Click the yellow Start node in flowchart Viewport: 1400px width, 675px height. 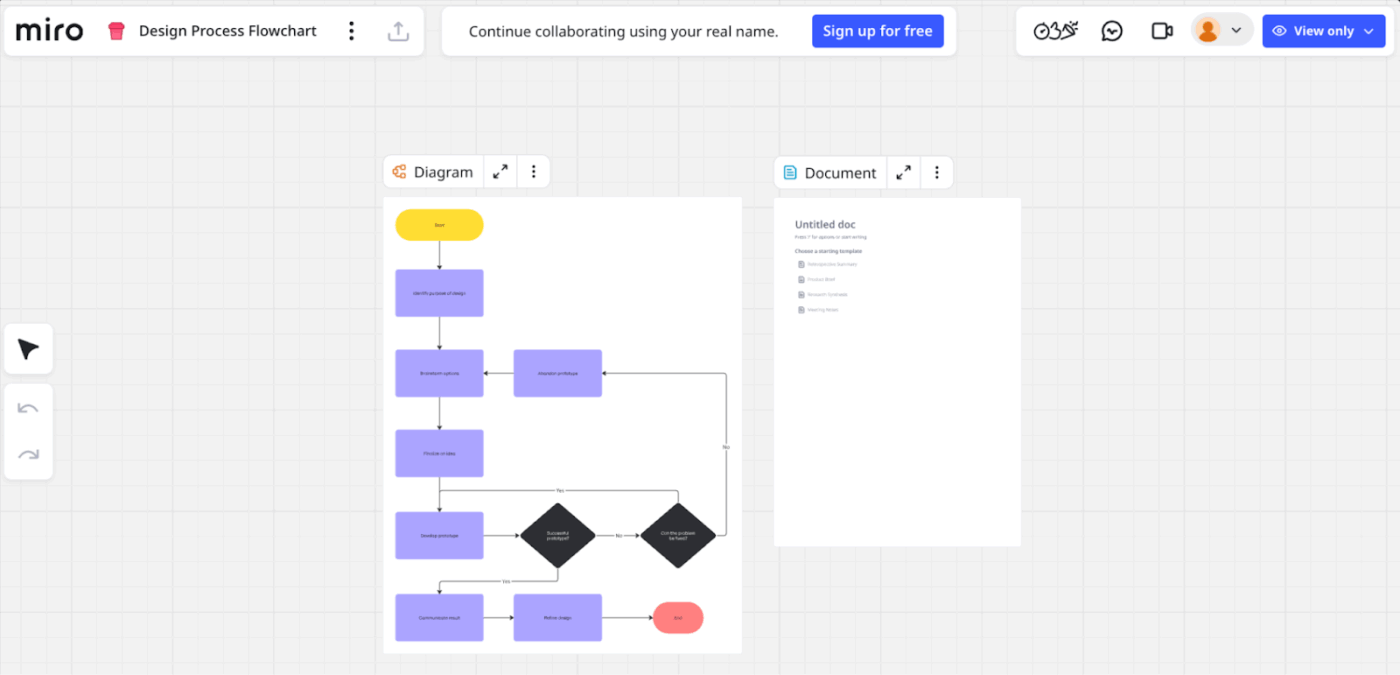tap(439, 225)
